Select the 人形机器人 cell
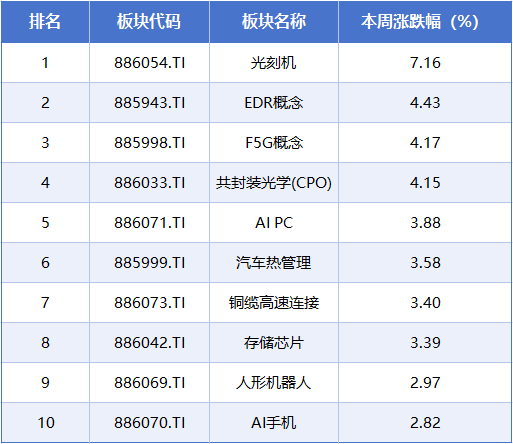Viewport: 513px width, 444px height. (274, 383)
